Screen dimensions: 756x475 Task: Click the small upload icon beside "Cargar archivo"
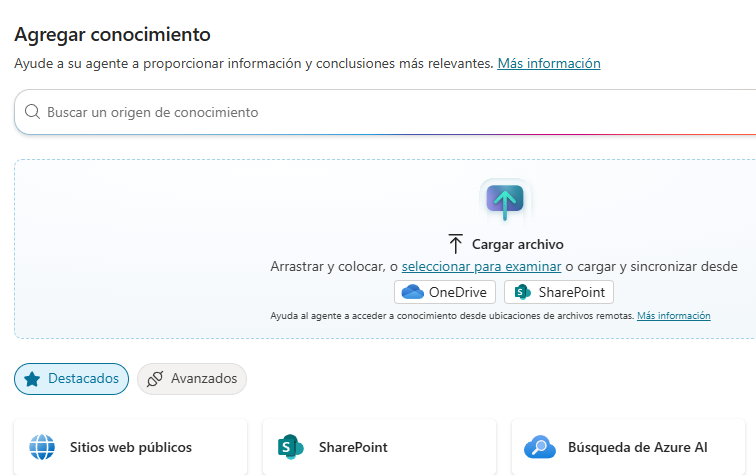click(456, 244)
